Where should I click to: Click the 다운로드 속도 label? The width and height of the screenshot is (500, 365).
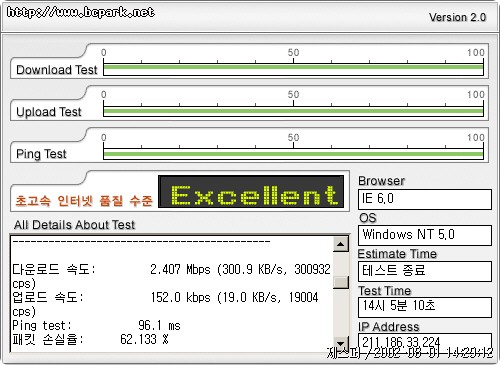point(54,269)
